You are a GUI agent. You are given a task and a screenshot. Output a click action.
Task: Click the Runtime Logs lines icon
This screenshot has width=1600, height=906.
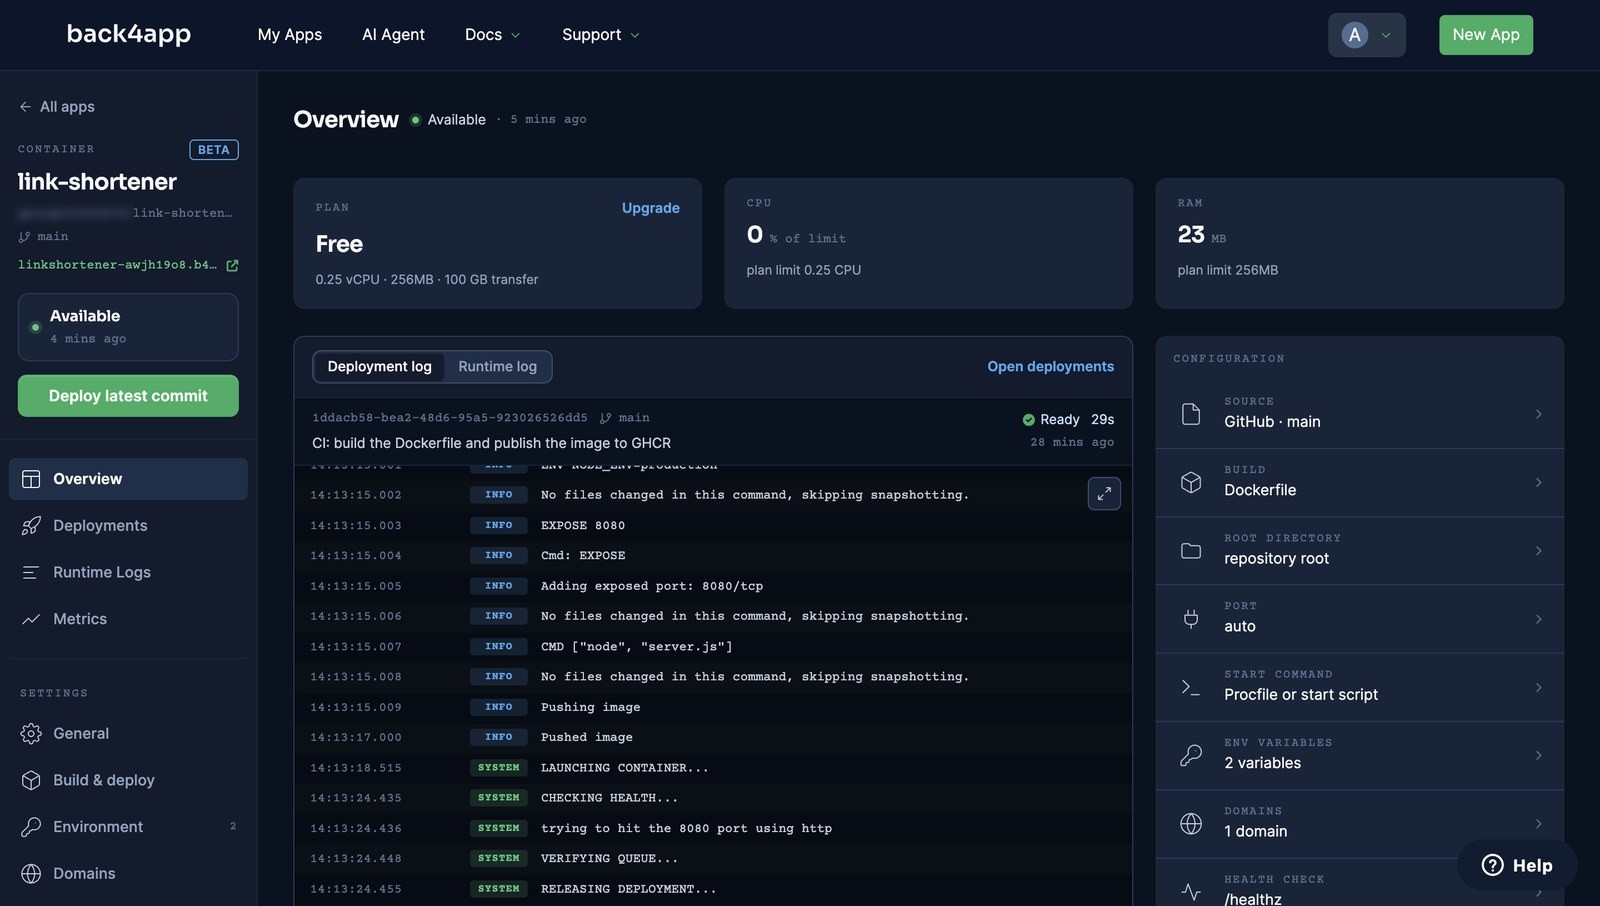pos(31,572)
